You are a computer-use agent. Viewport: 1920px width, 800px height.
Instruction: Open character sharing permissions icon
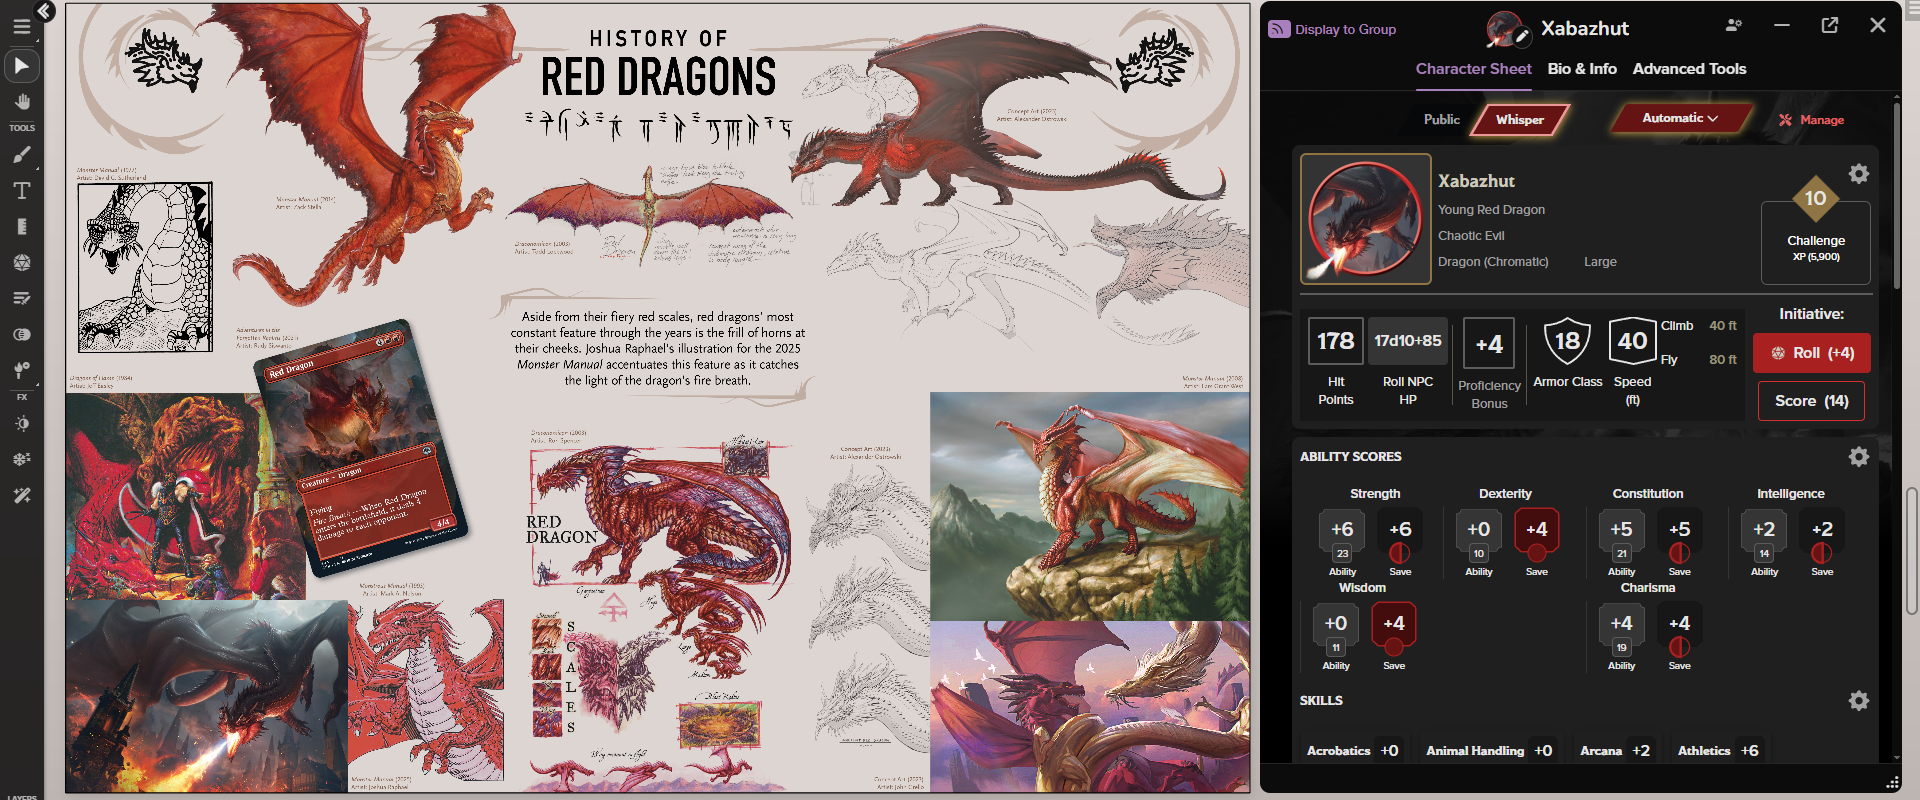1734,25
